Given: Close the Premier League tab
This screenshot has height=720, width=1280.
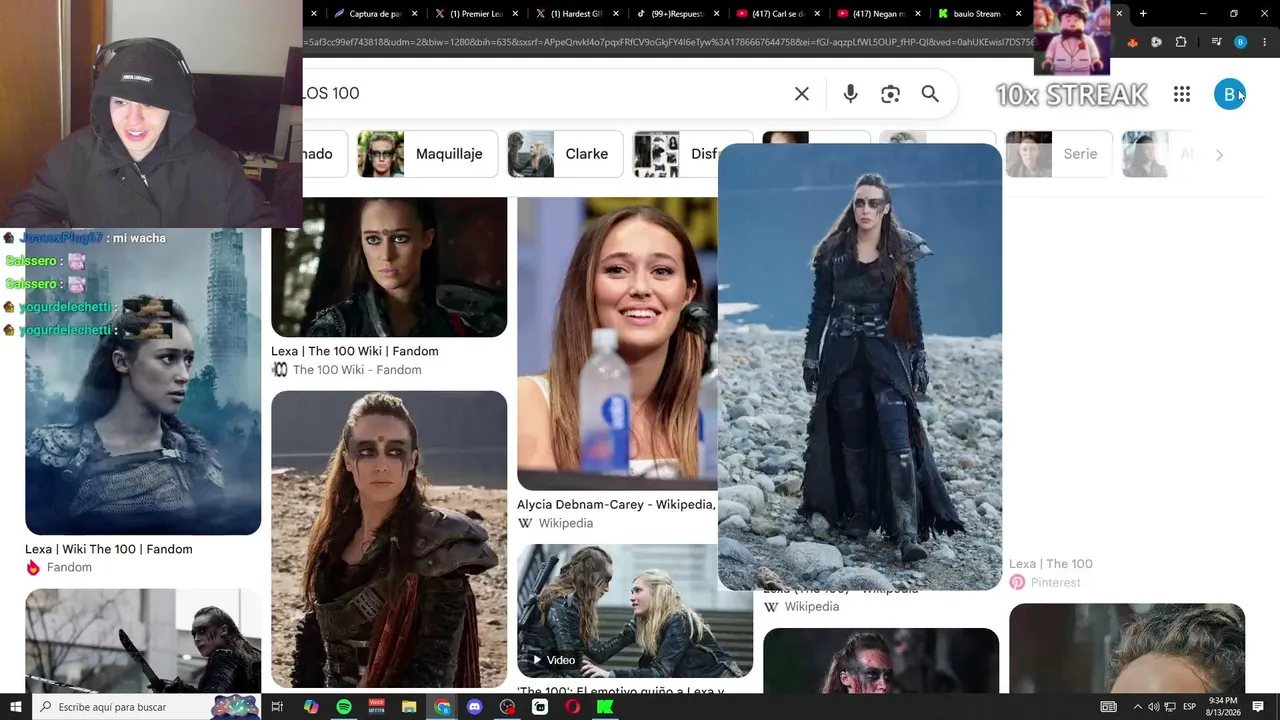Looking at the screenshot, I should (515, 14).
